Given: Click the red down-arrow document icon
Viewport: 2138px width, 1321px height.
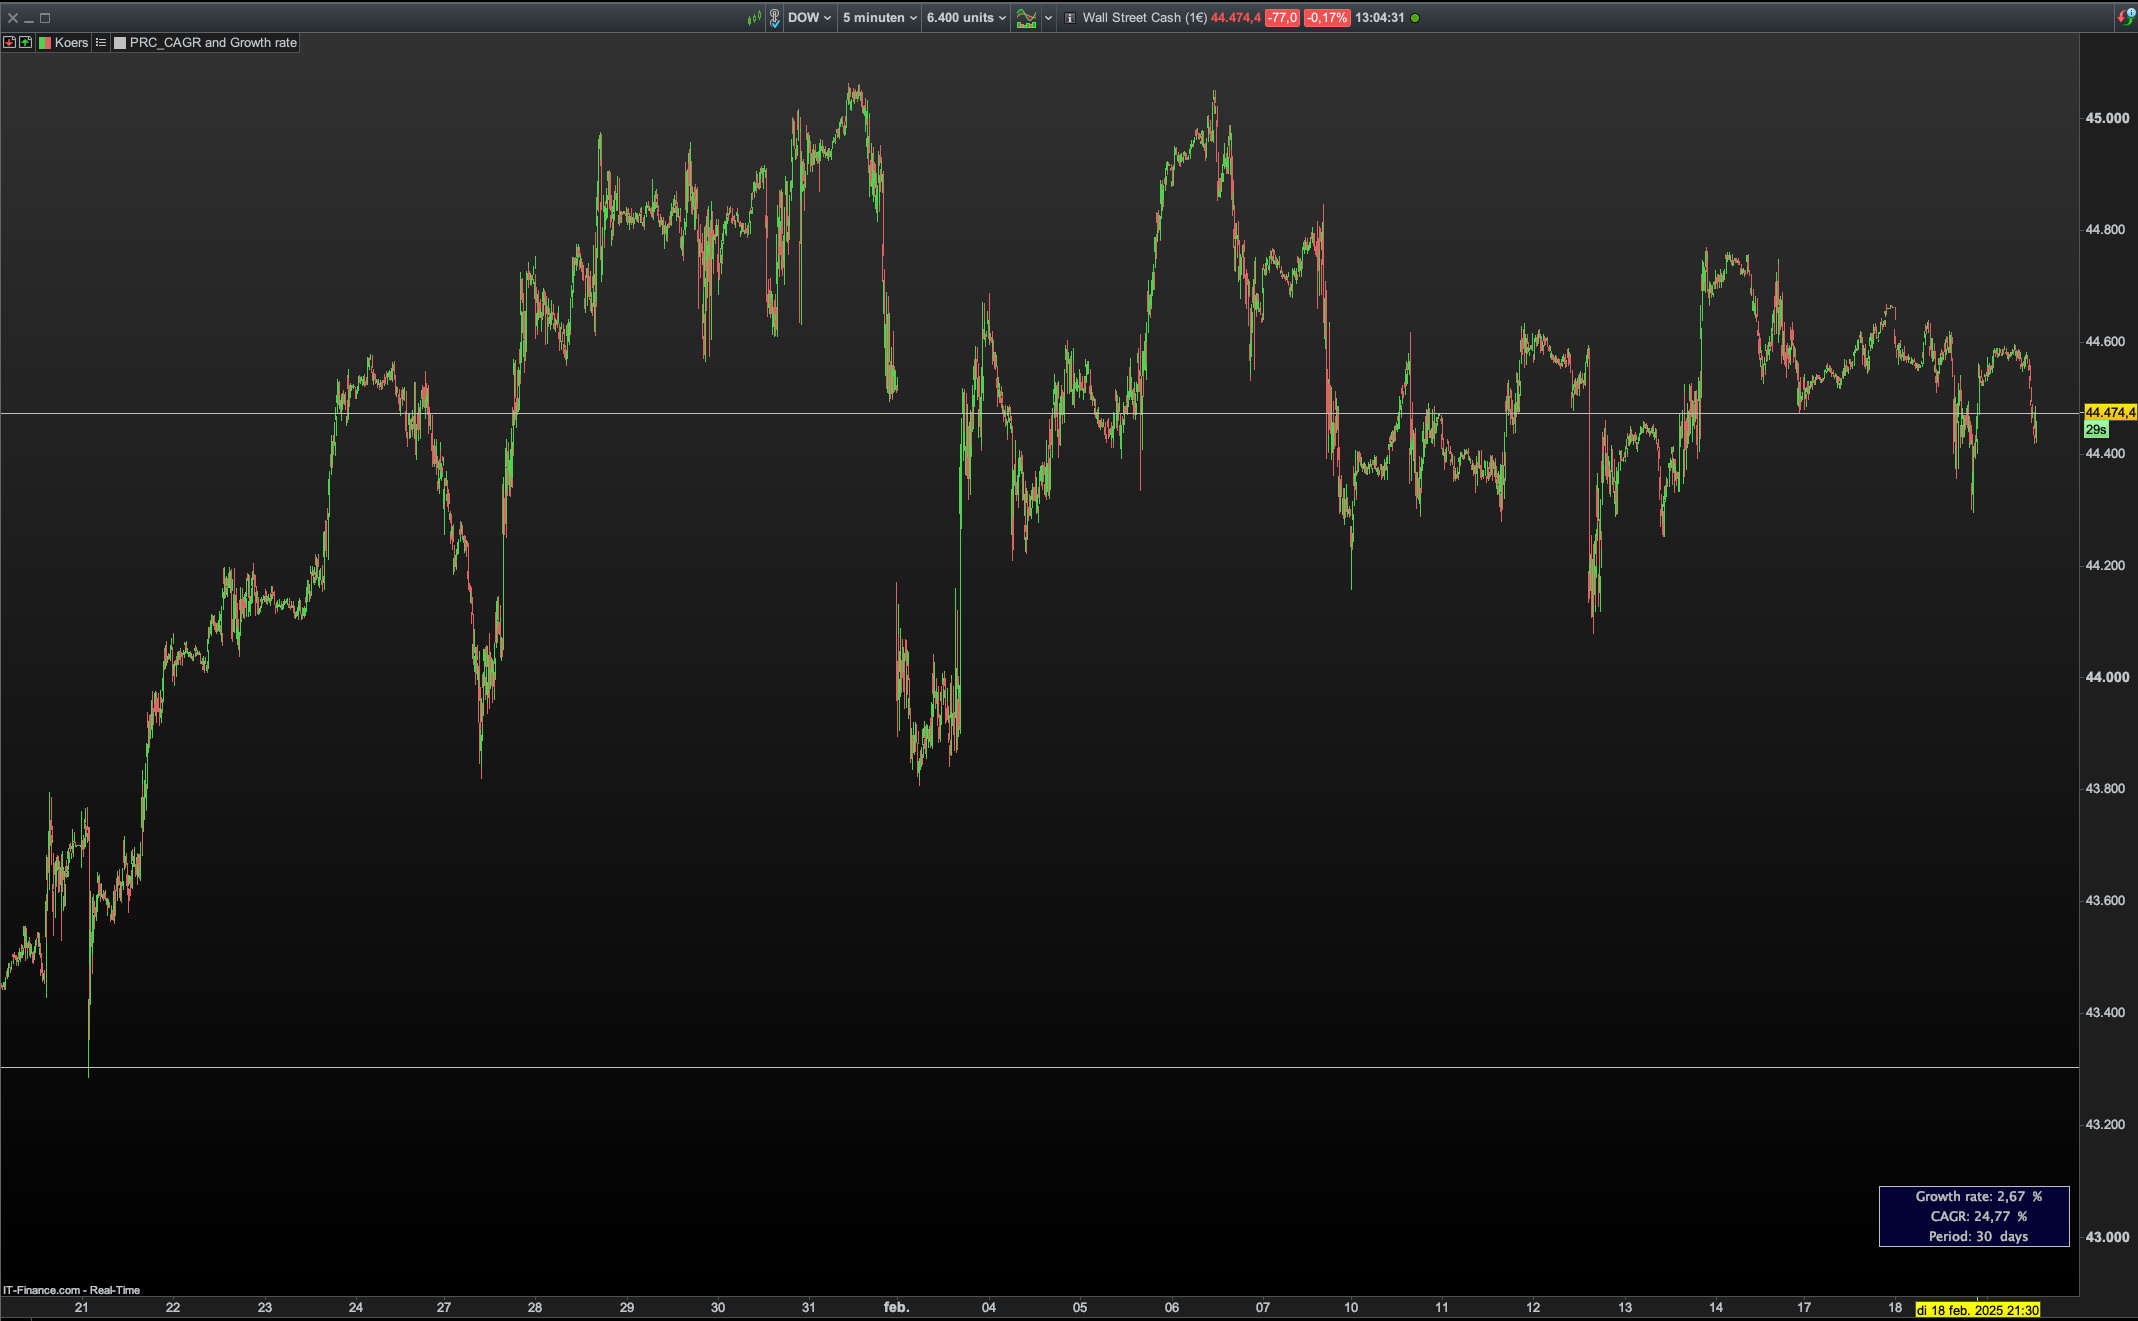Looking at the screenshot, I should (9, 43).
